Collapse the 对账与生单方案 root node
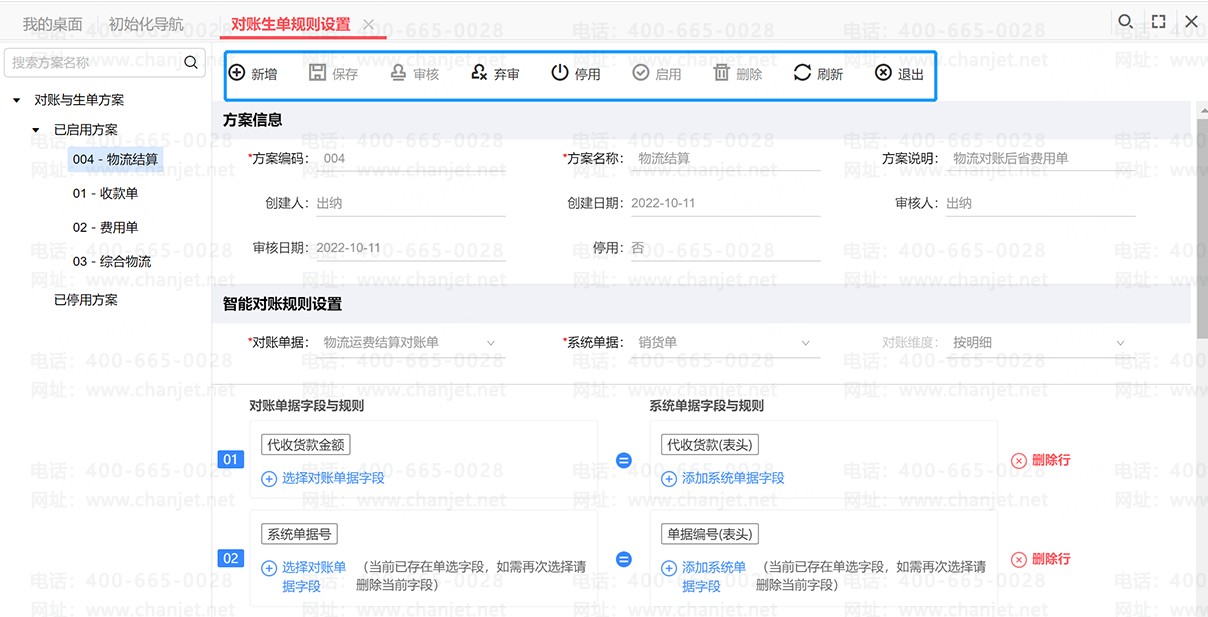The height and width of the screenshot is (617, 1208). (x=17, y=100)
